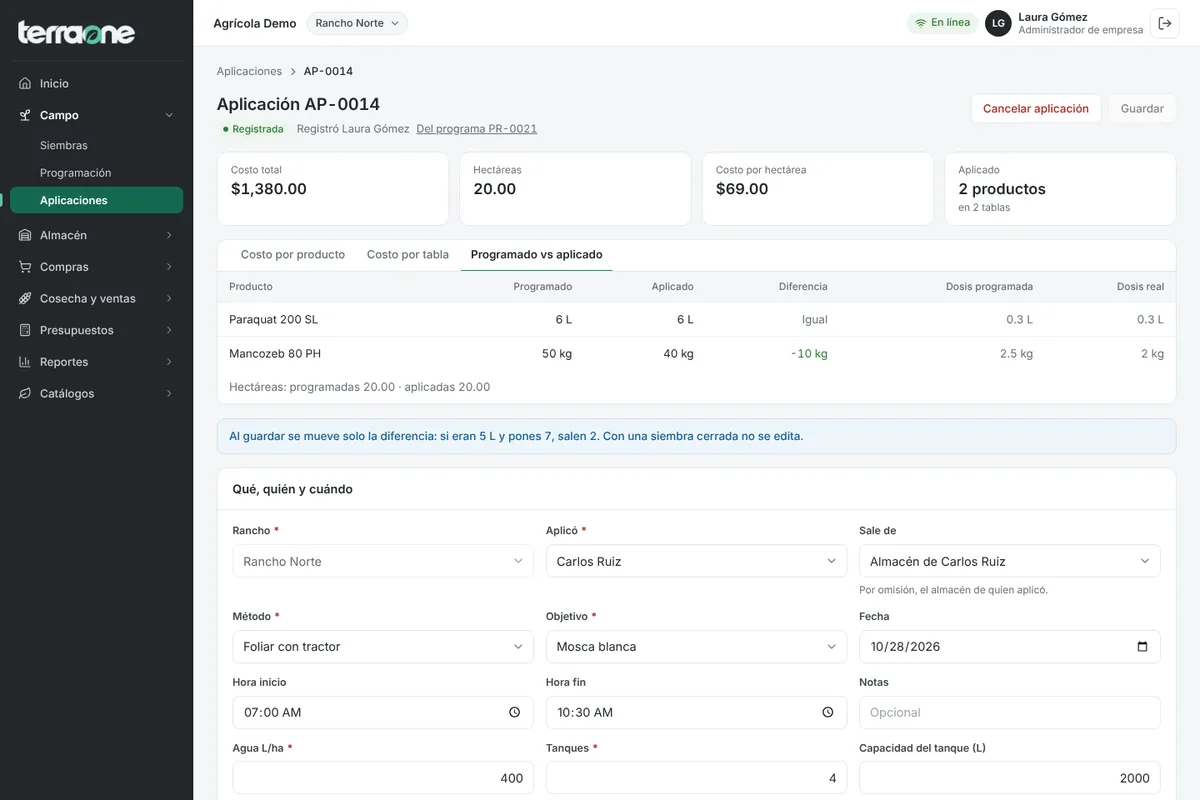Click the Notas input field

(x=1010, y=713)
